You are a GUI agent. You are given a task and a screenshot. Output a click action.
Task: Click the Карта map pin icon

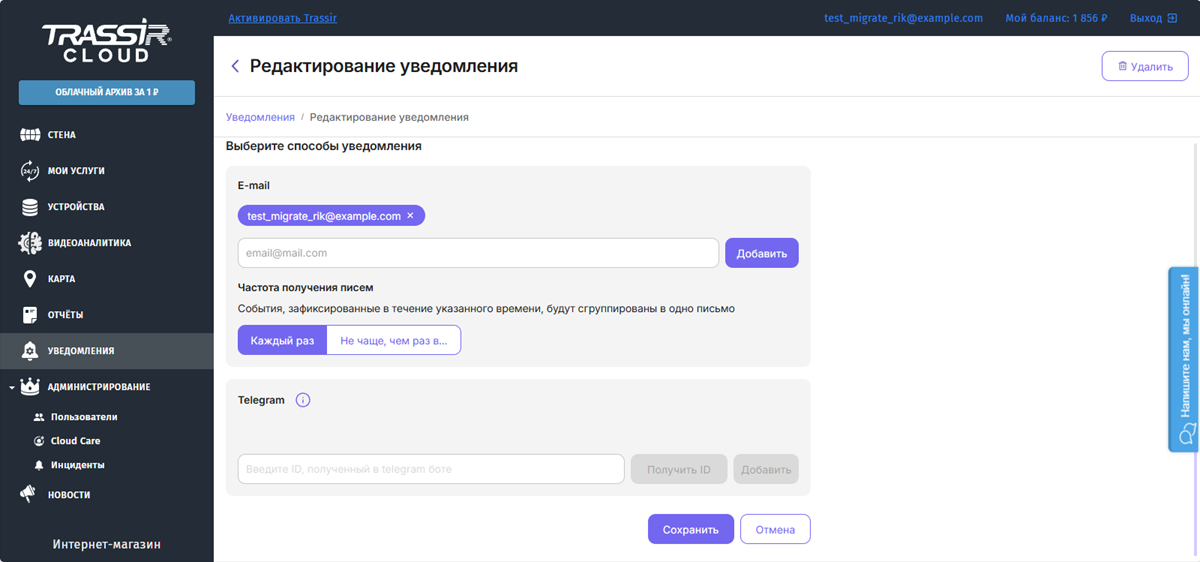click(29, 279)
